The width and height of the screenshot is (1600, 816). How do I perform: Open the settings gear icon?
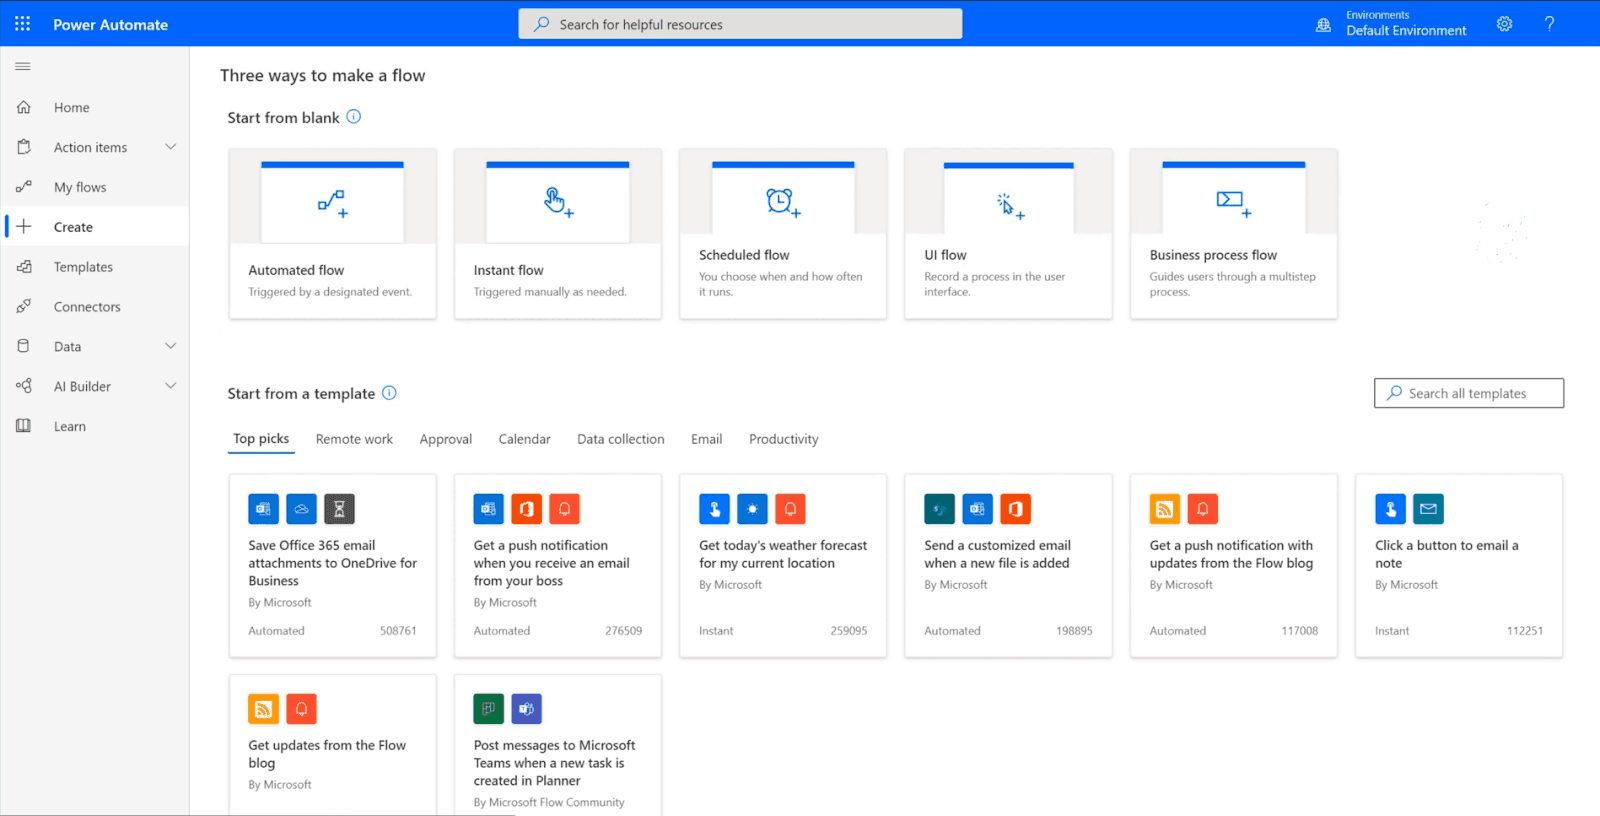(1504, 24)
